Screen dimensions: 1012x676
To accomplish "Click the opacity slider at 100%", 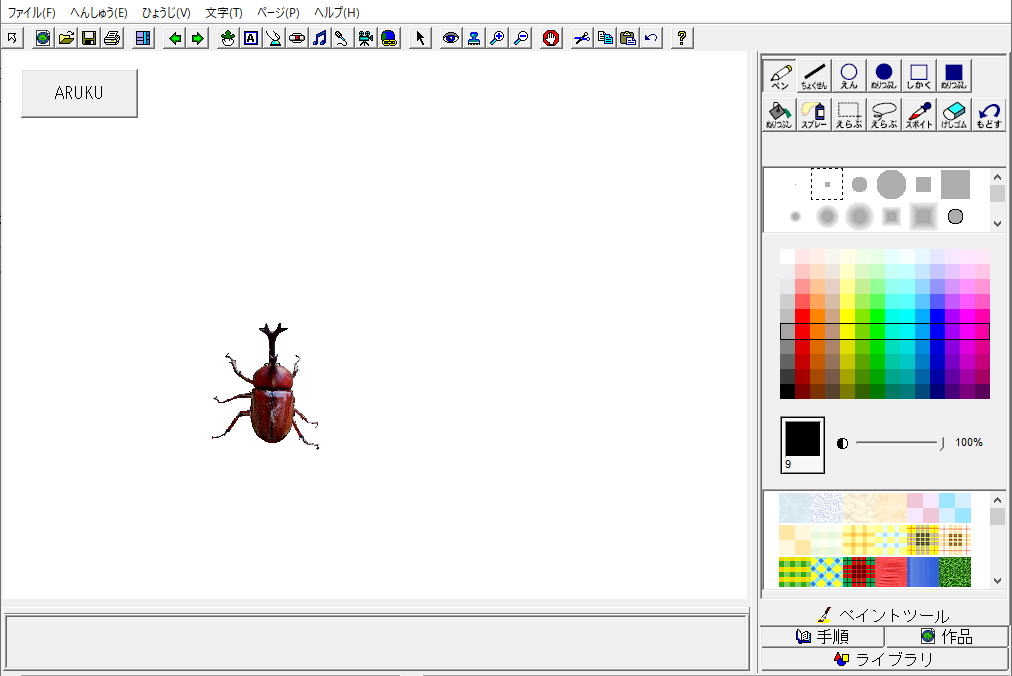I will tap(942, 442).
